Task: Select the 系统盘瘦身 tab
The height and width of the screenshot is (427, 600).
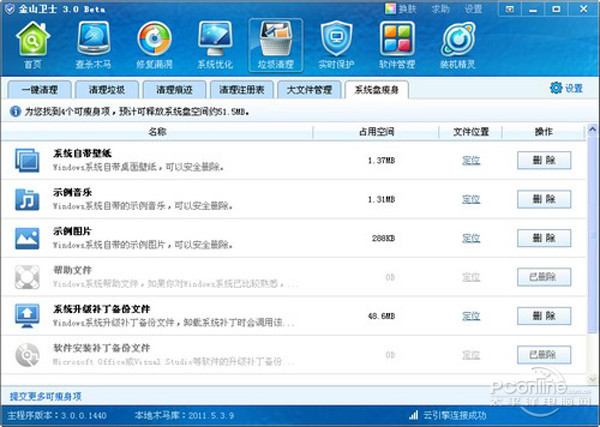Action: [377, 90]
